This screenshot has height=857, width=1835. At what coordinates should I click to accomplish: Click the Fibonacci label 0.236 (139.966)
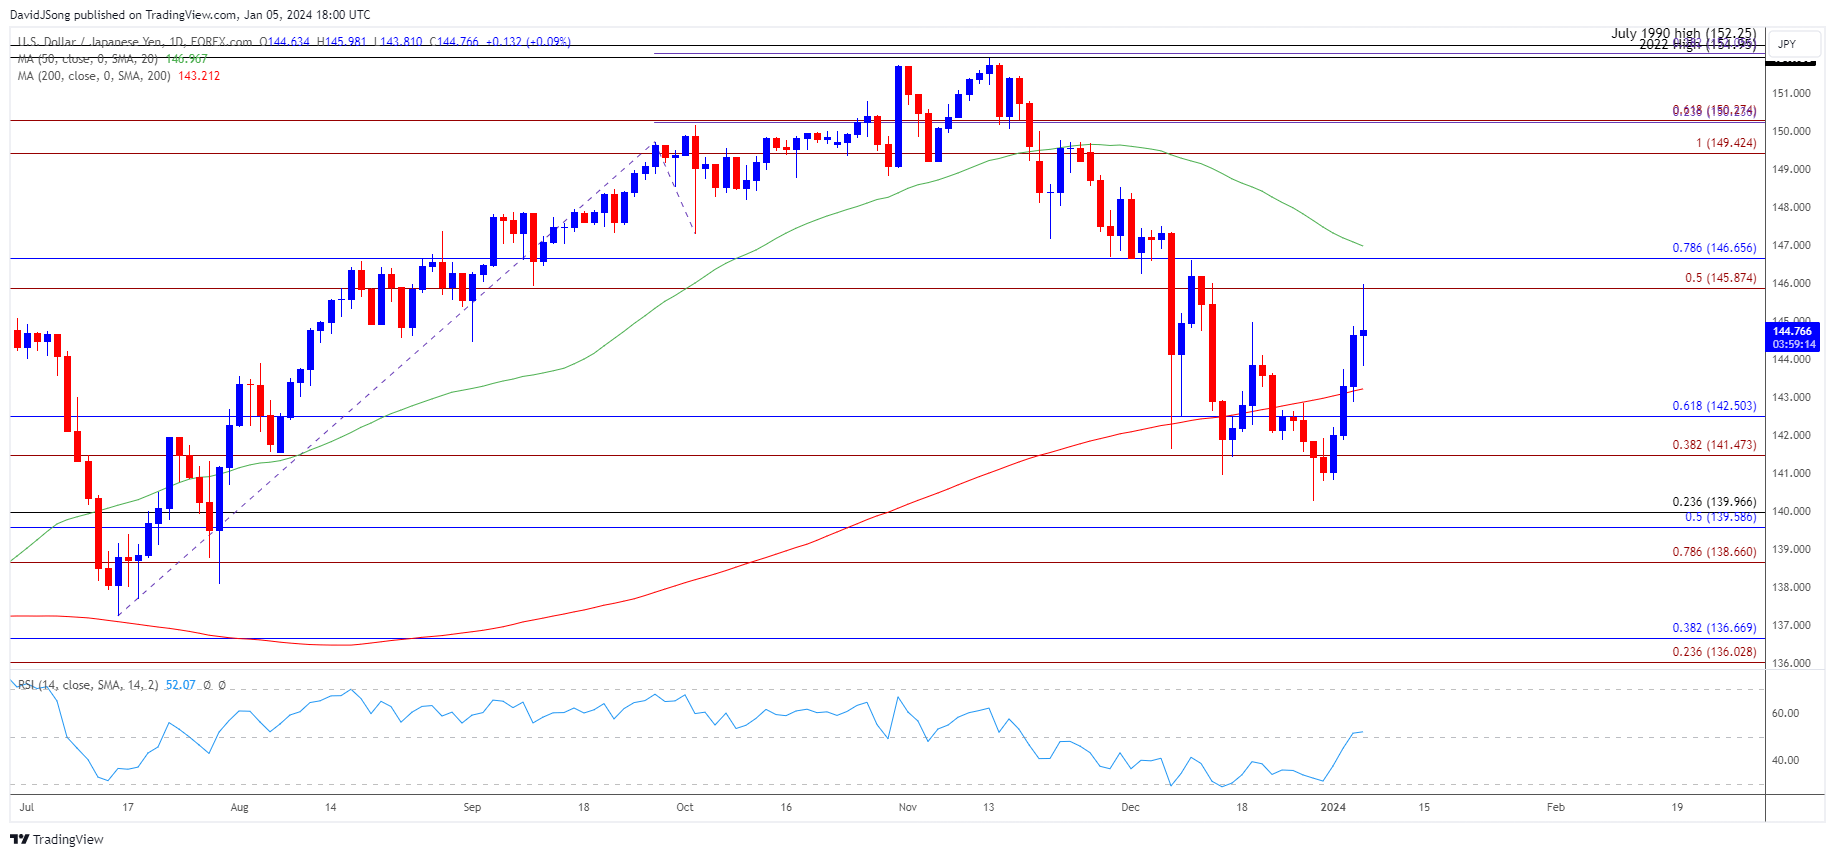(1714, 502)
